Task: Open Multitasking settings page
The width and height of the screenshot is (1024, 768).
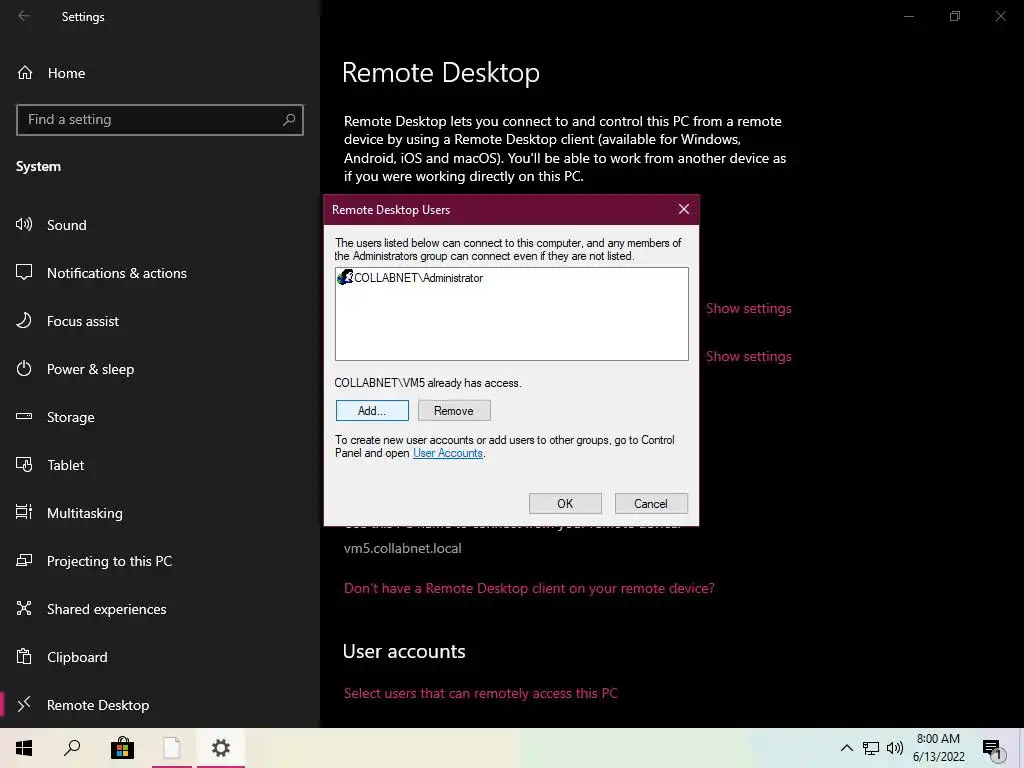Action: pos(85,513)
